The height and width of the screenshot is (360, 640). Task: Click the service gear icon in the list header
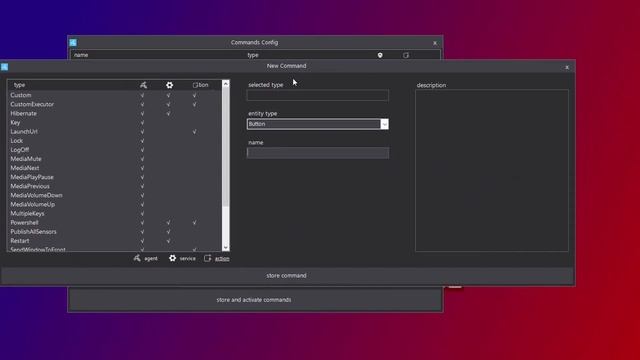tap(169, 85)
